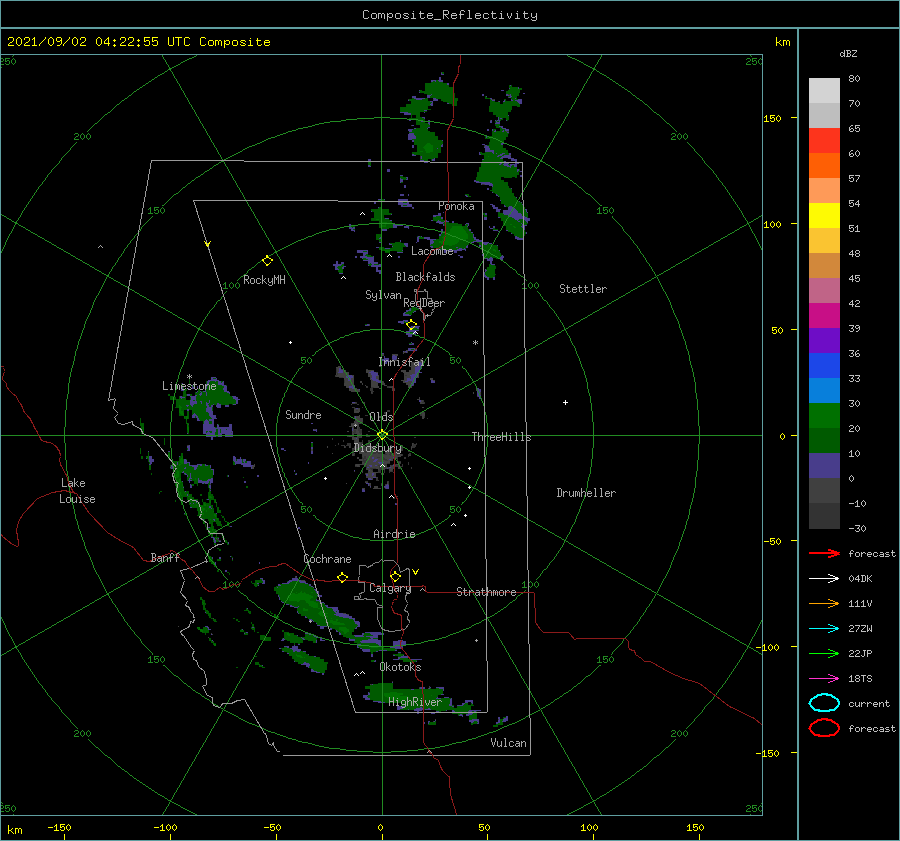This screenshot has height=841, width=900.
Task: Click the 80 dBZ light gray swatch
Action: click(x=824, y=90)
